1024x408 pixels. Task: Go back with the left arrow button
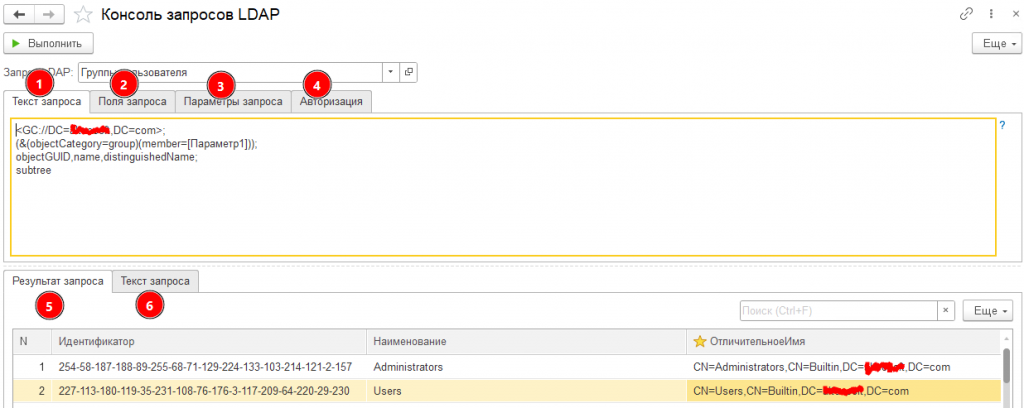click(20, 14)
